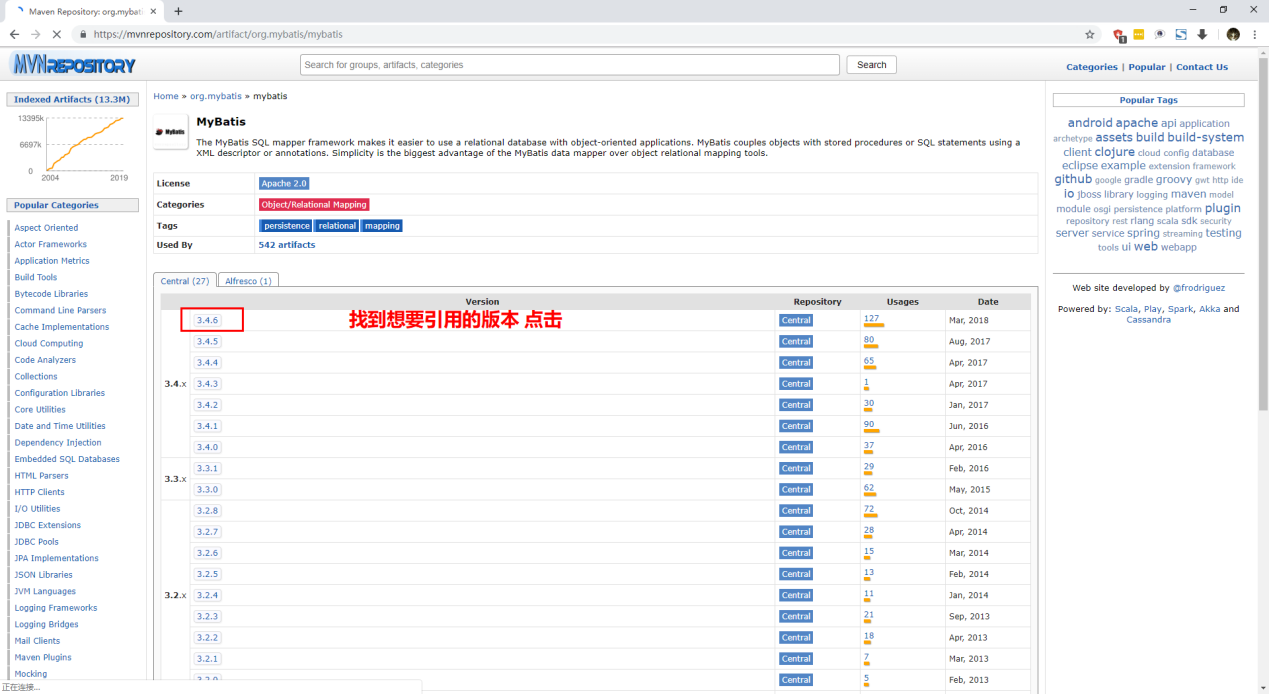This screenshot has width=1269, height=694.
Task: Open version 3.3.1
Action: (207, 468)
